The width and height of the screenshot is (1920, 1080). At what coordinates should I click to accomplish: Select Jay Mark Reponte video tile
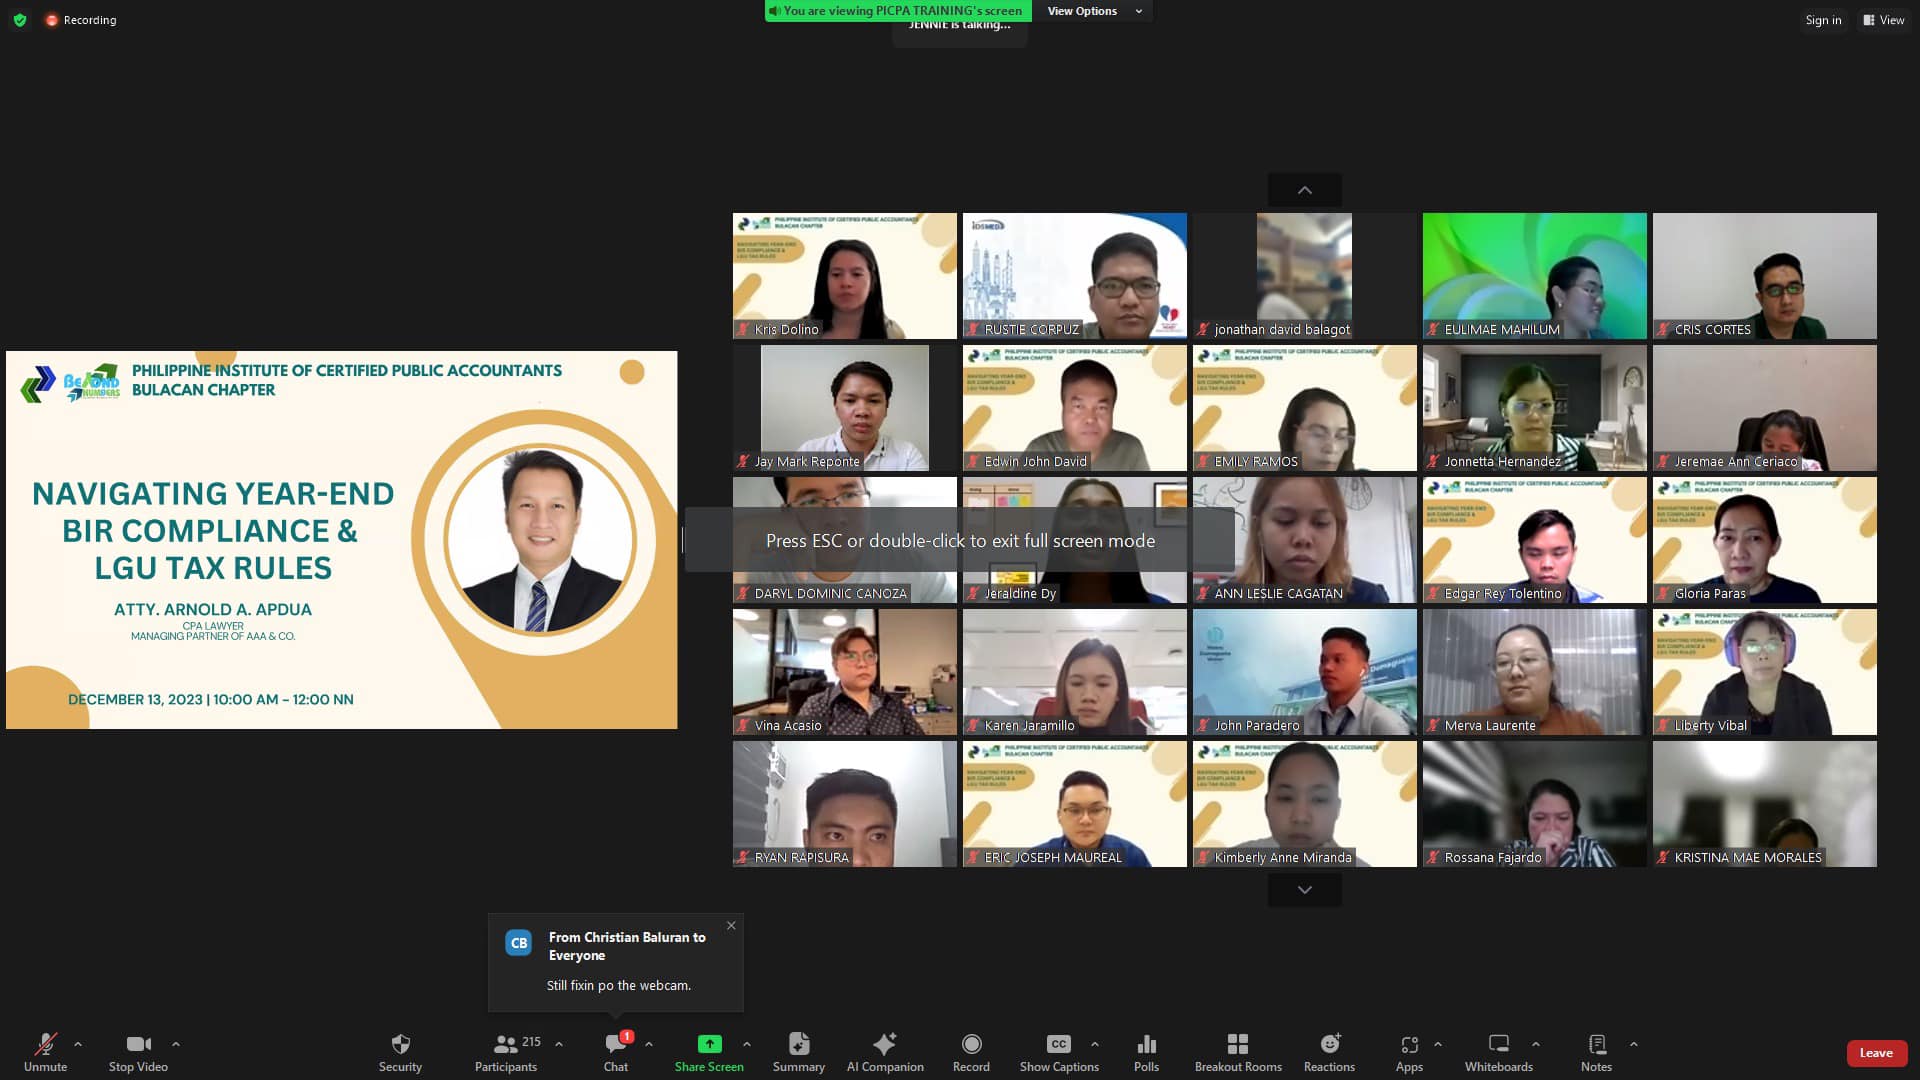tap(844, 408)
